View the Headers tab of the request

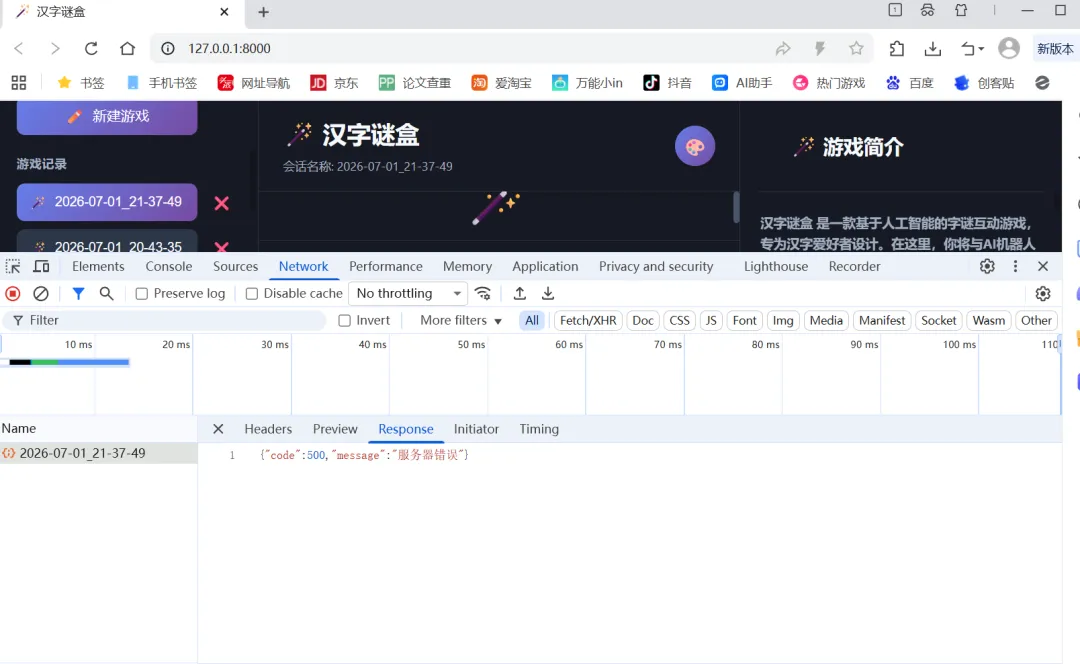[x=268, y=429]
